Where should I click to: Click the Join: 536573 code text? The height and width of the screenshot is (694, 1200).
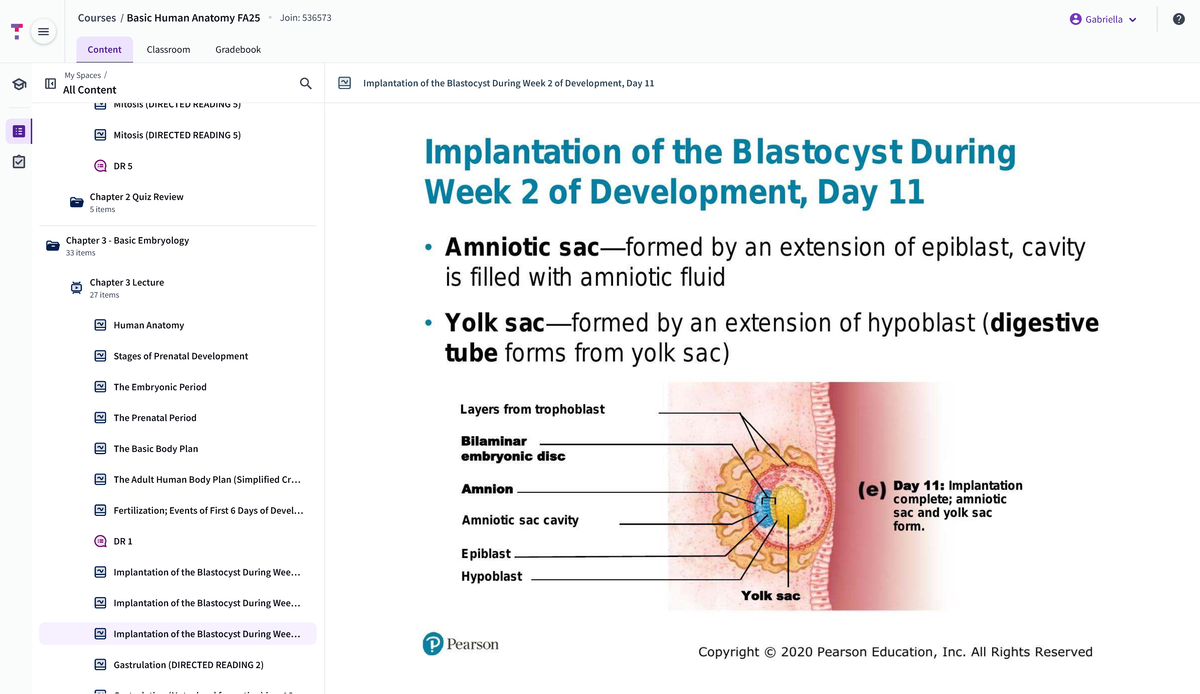point(306,18)
